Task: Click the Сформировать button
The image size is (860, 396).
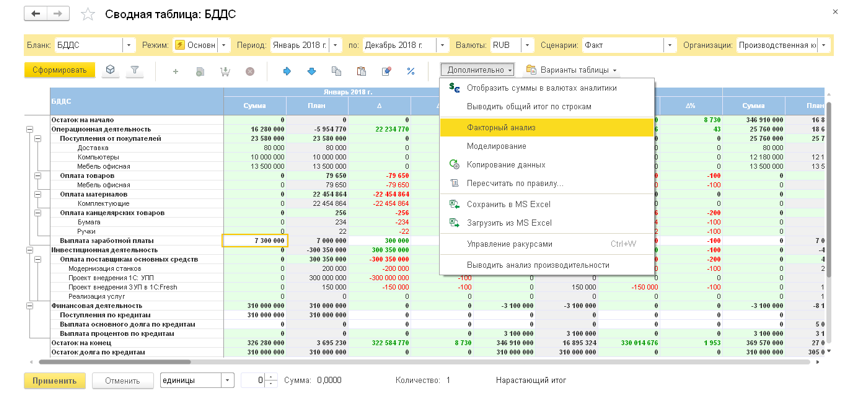Action: coord(60,70)
